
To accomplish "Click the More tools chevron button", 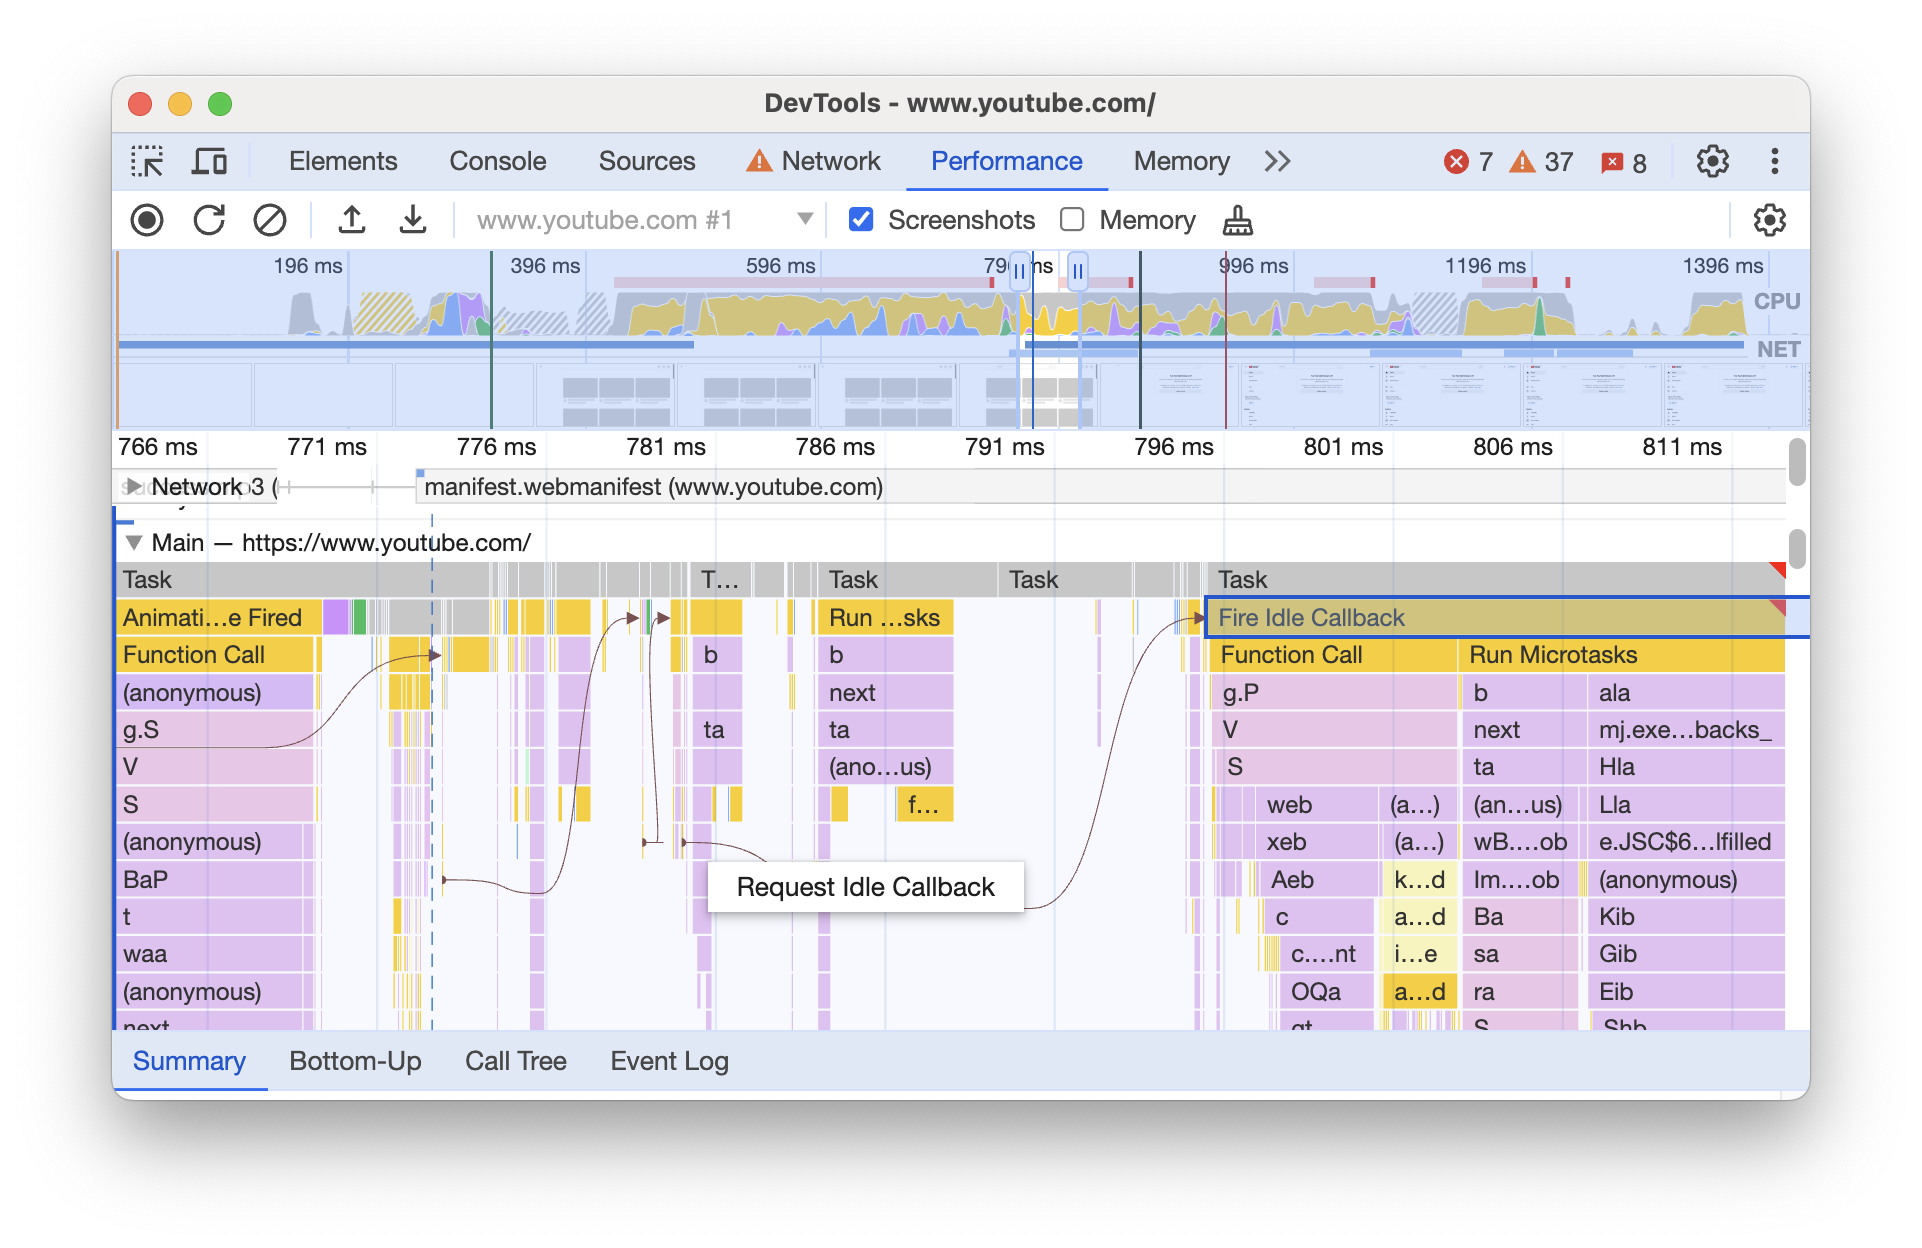I will point(1276,161).
